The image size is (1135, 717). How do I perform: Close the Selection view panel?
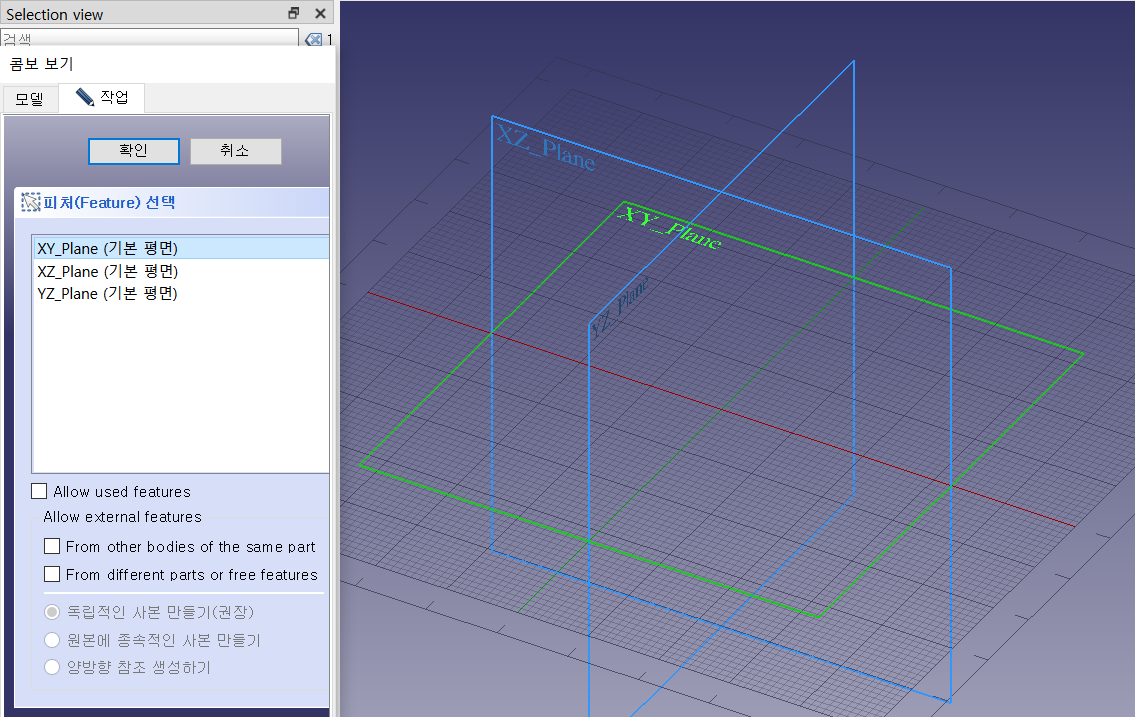pos(321,13)
